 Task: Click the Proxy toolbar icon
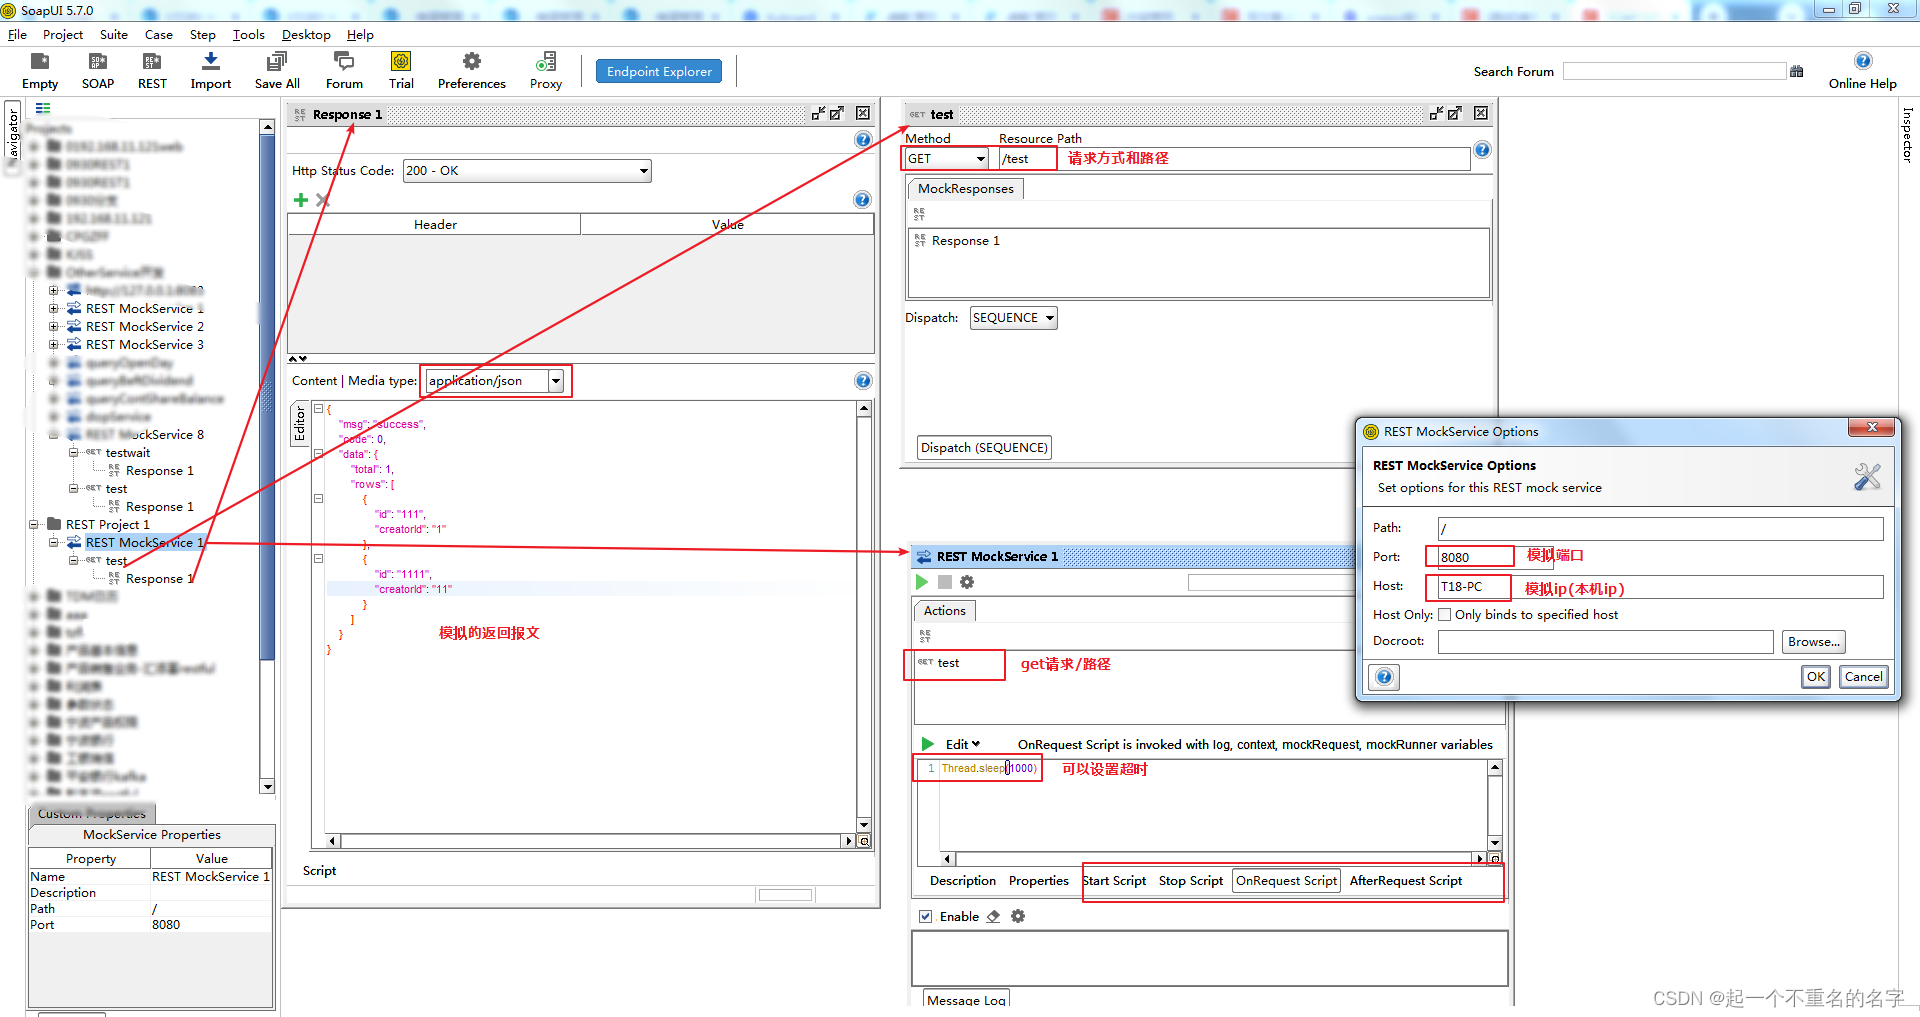(x=546, y=62)
